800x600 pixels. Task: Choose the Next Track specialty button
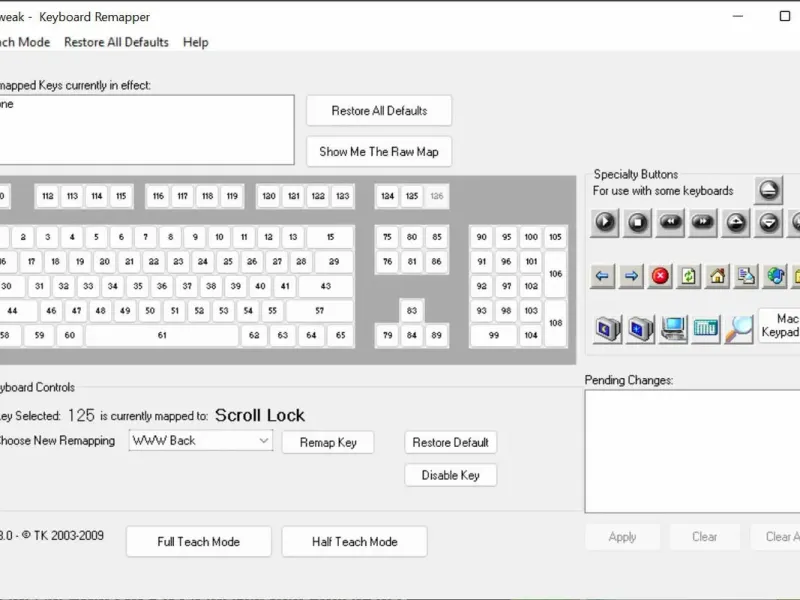(x=703, y=222)
